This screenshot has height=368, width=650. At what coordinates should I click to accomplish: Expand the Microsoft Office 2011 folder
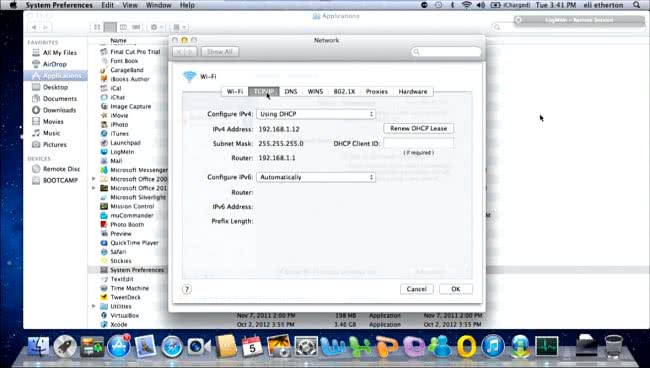pos(94,188)
